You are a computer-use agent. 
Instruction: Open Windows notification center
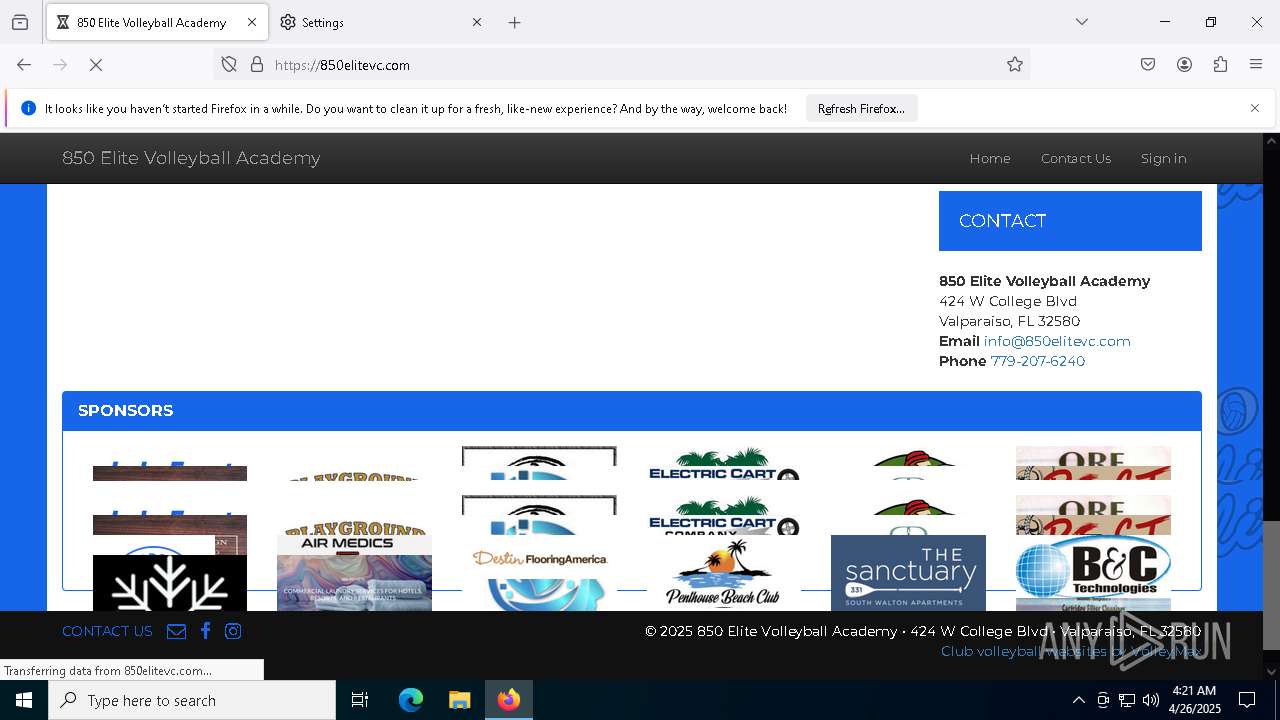(1247, 700)
